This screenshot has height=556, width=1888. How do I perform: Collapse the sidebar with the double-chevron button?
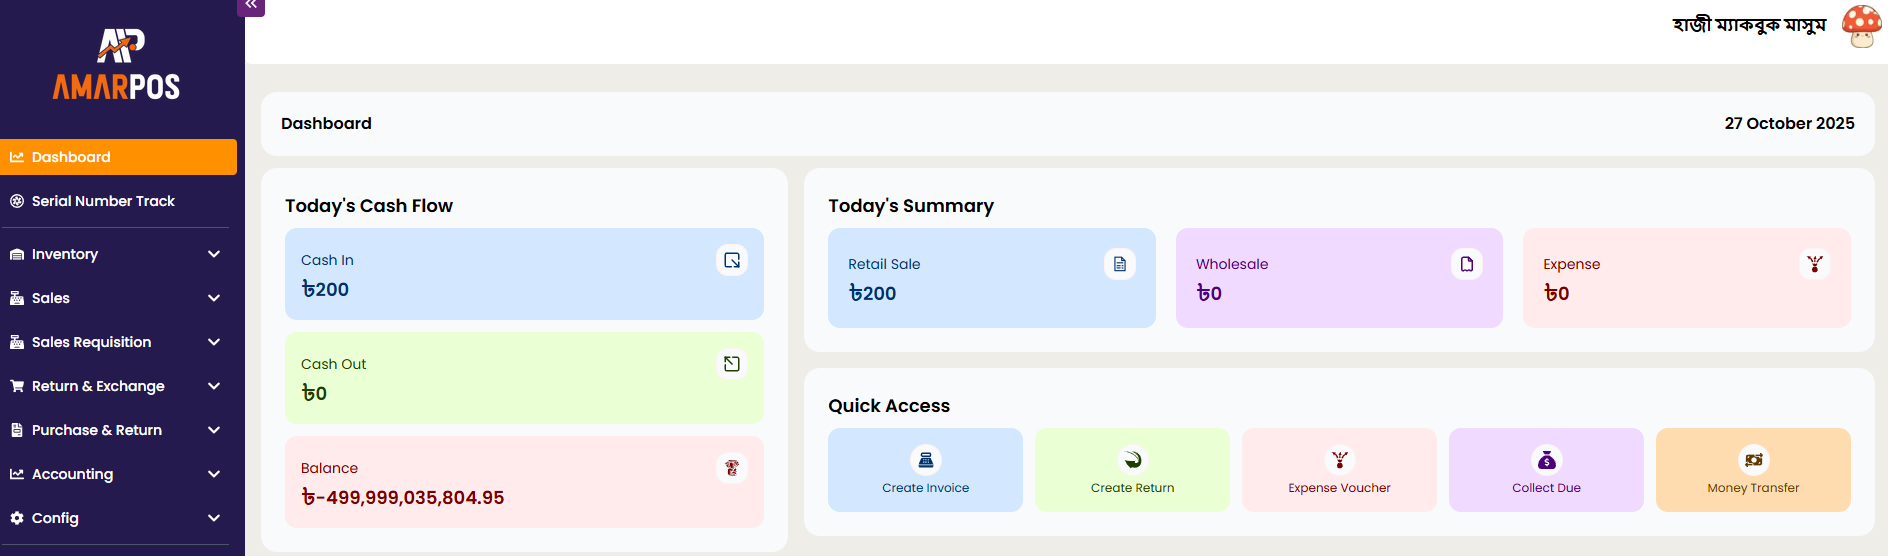tap(251, 6)
